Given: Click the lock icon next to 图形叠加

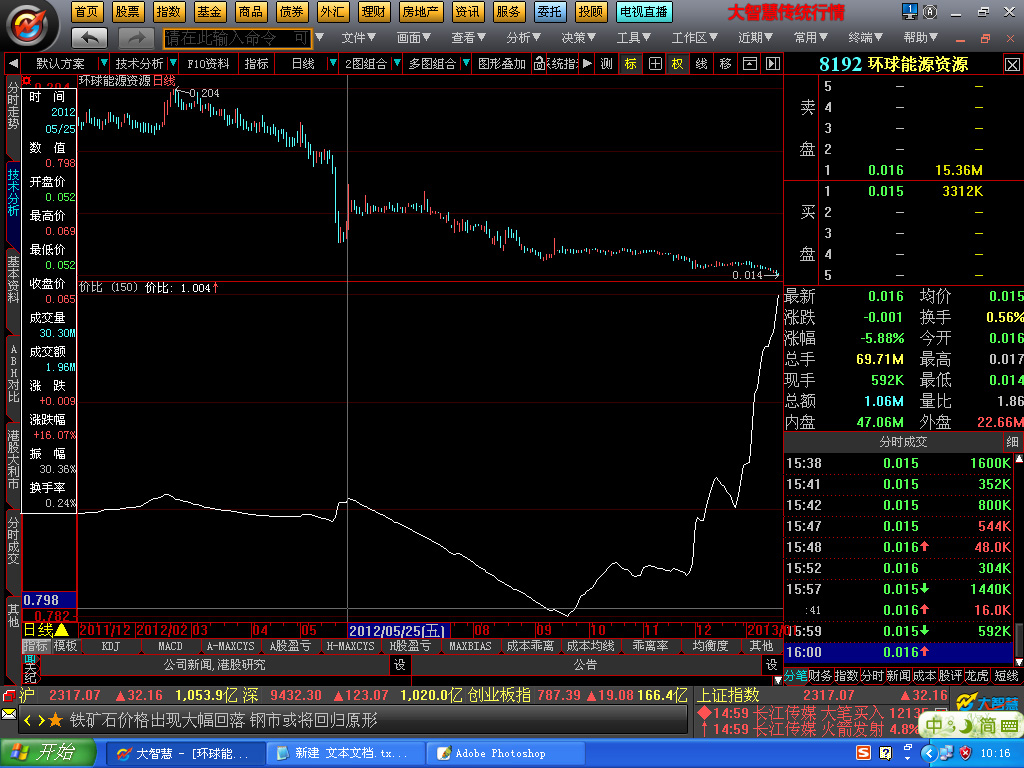Looking at the screenshot, I should [539, 63].
